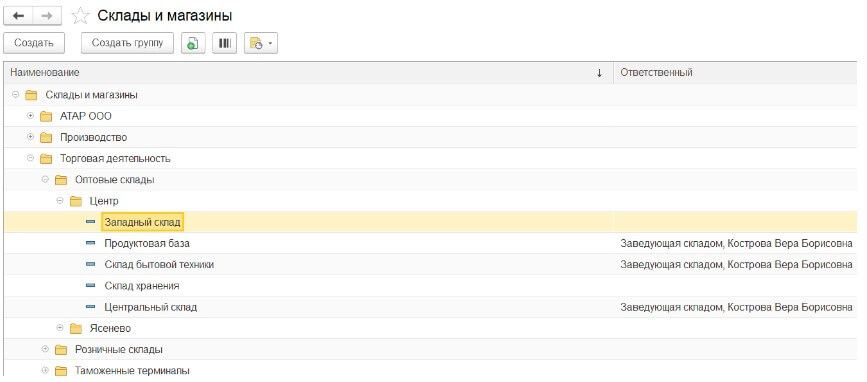Expand the АТАР ООО folder
This screenshot has width=867, height=382.
30,116
